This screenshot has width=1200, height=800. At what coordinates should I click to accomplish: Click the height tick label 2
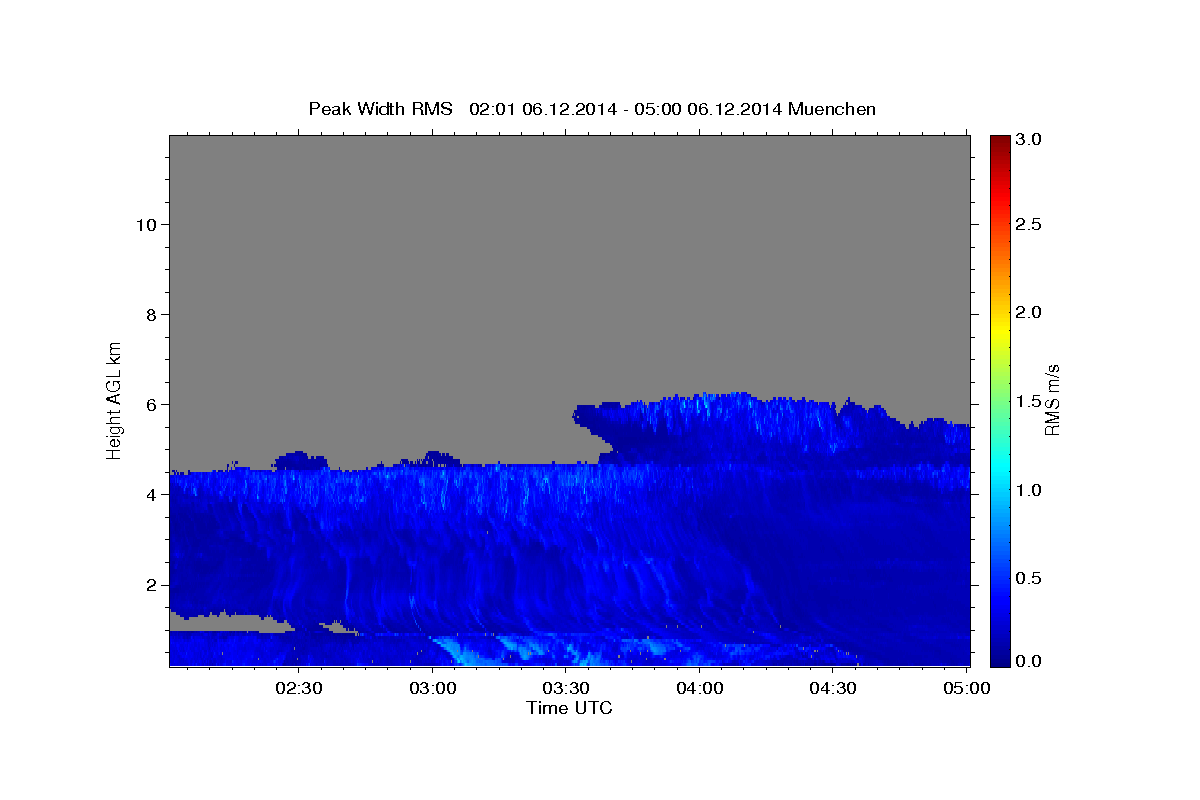coord(150,585)
